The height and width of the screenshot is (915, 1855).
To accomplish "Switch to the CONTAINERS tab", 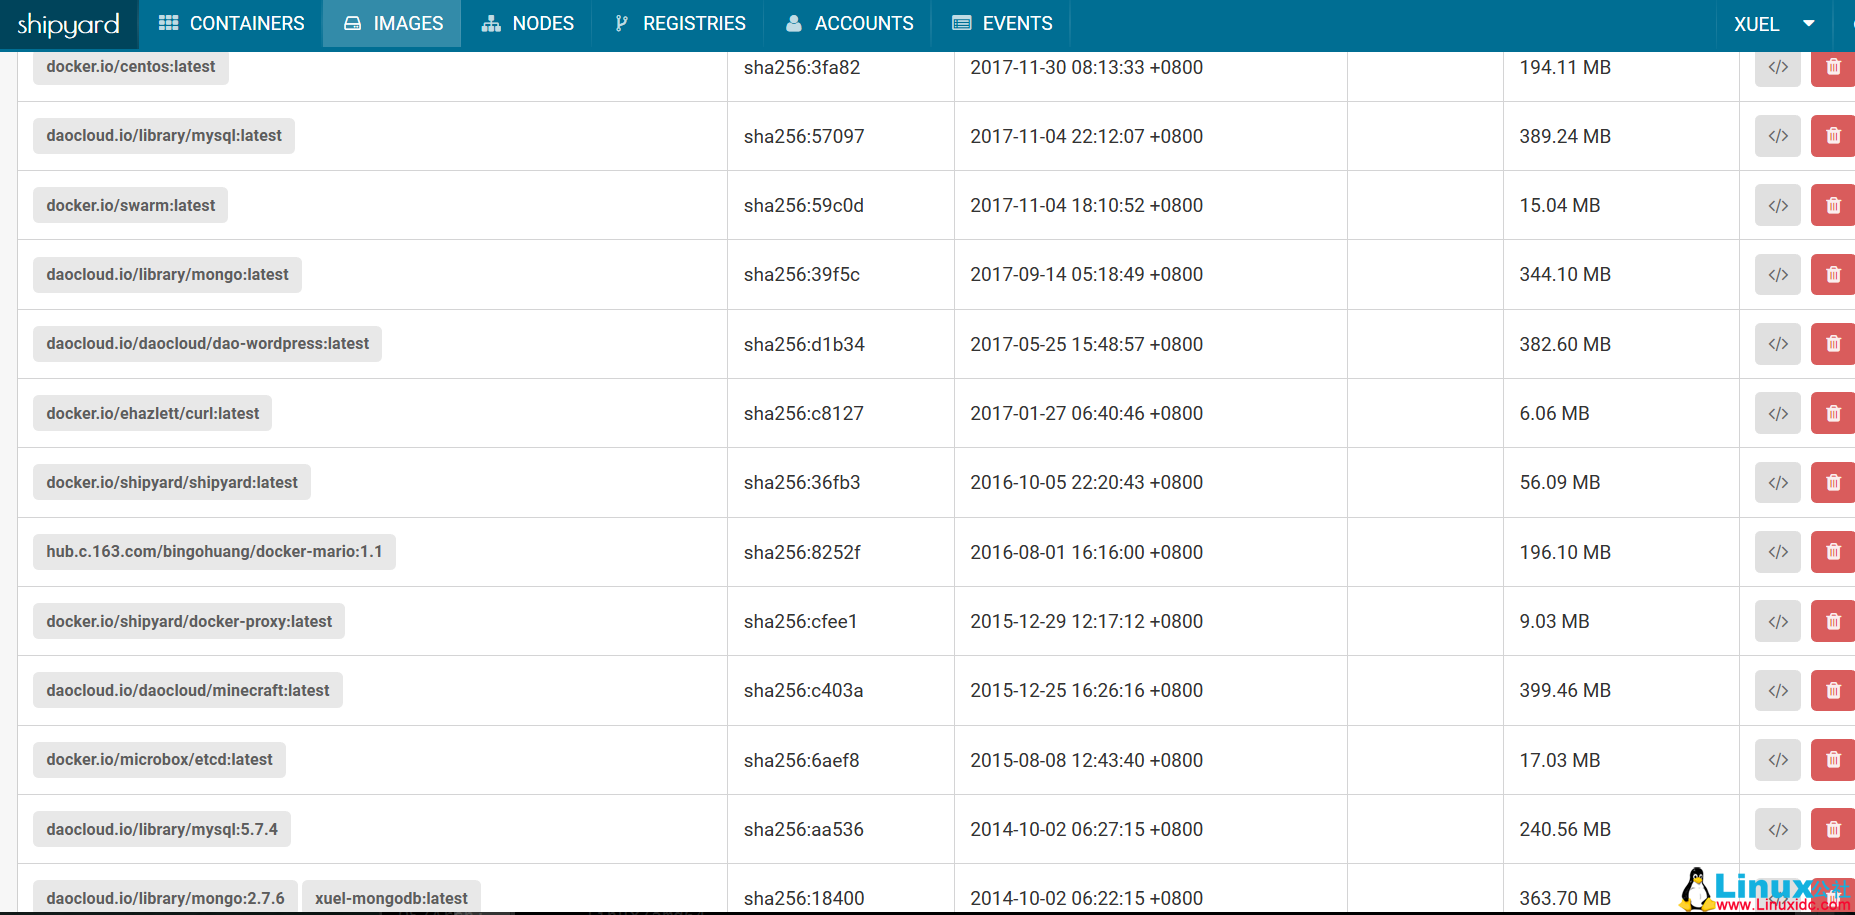I will click(231, 23).
